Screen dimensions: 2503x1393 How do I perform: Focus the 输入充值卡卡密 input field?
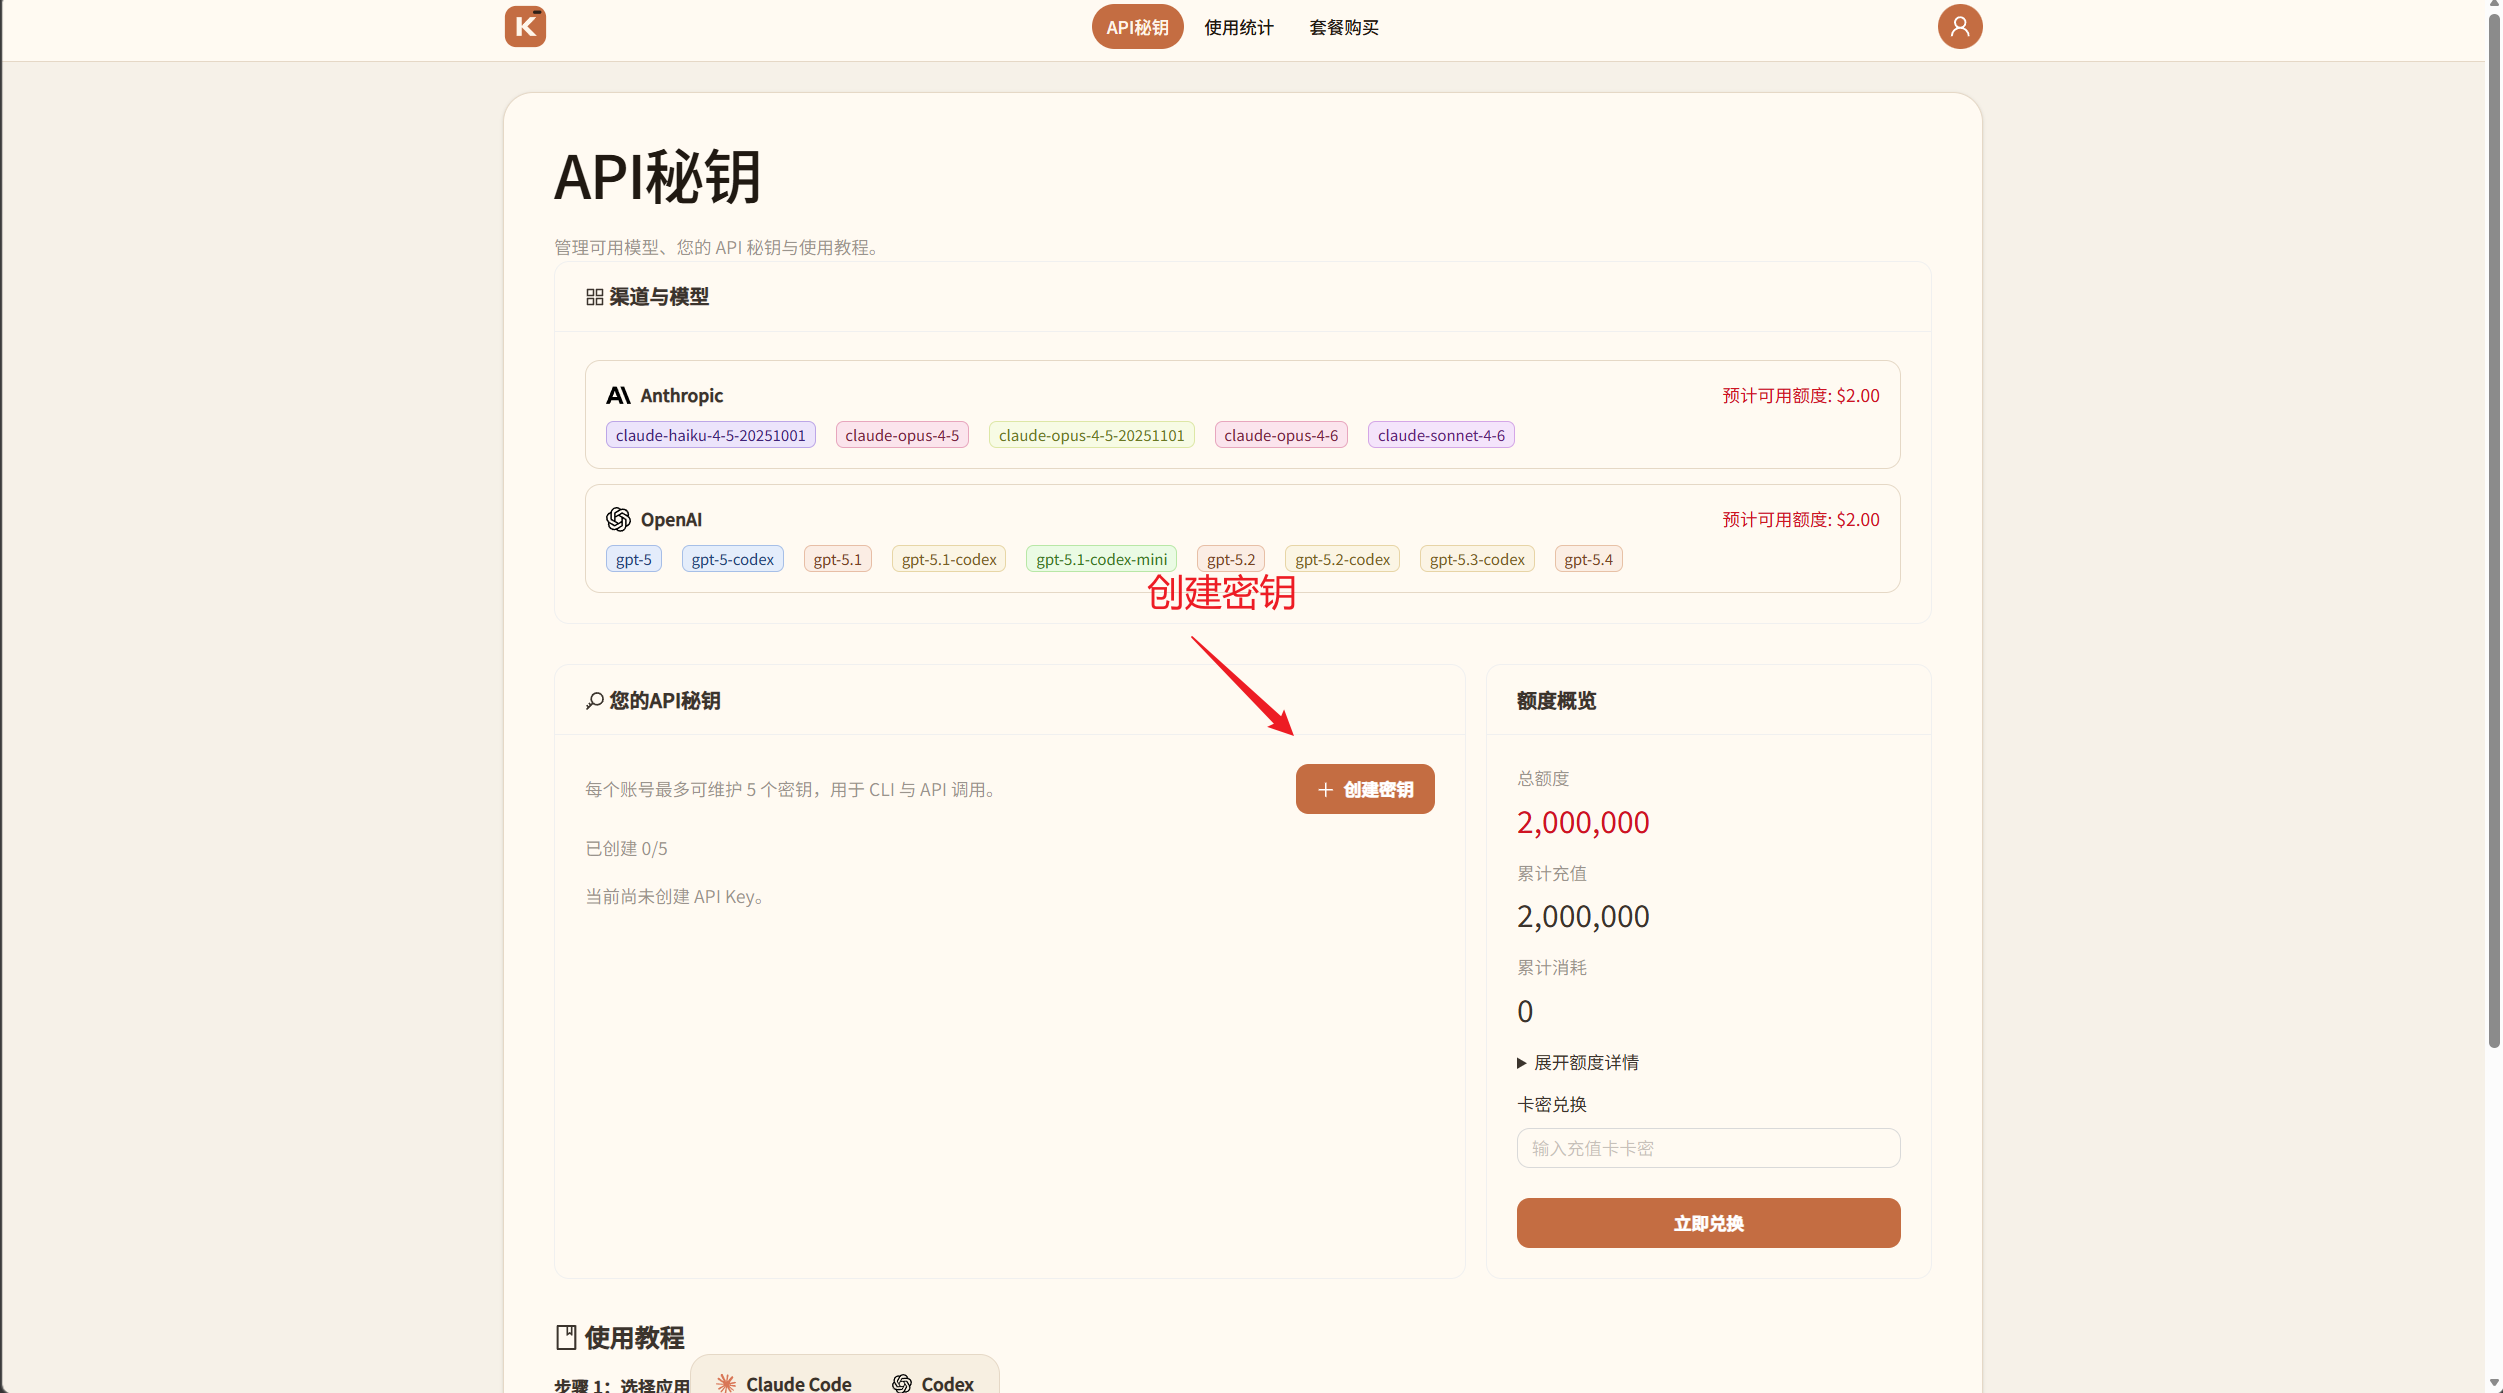(1707, 1148)
